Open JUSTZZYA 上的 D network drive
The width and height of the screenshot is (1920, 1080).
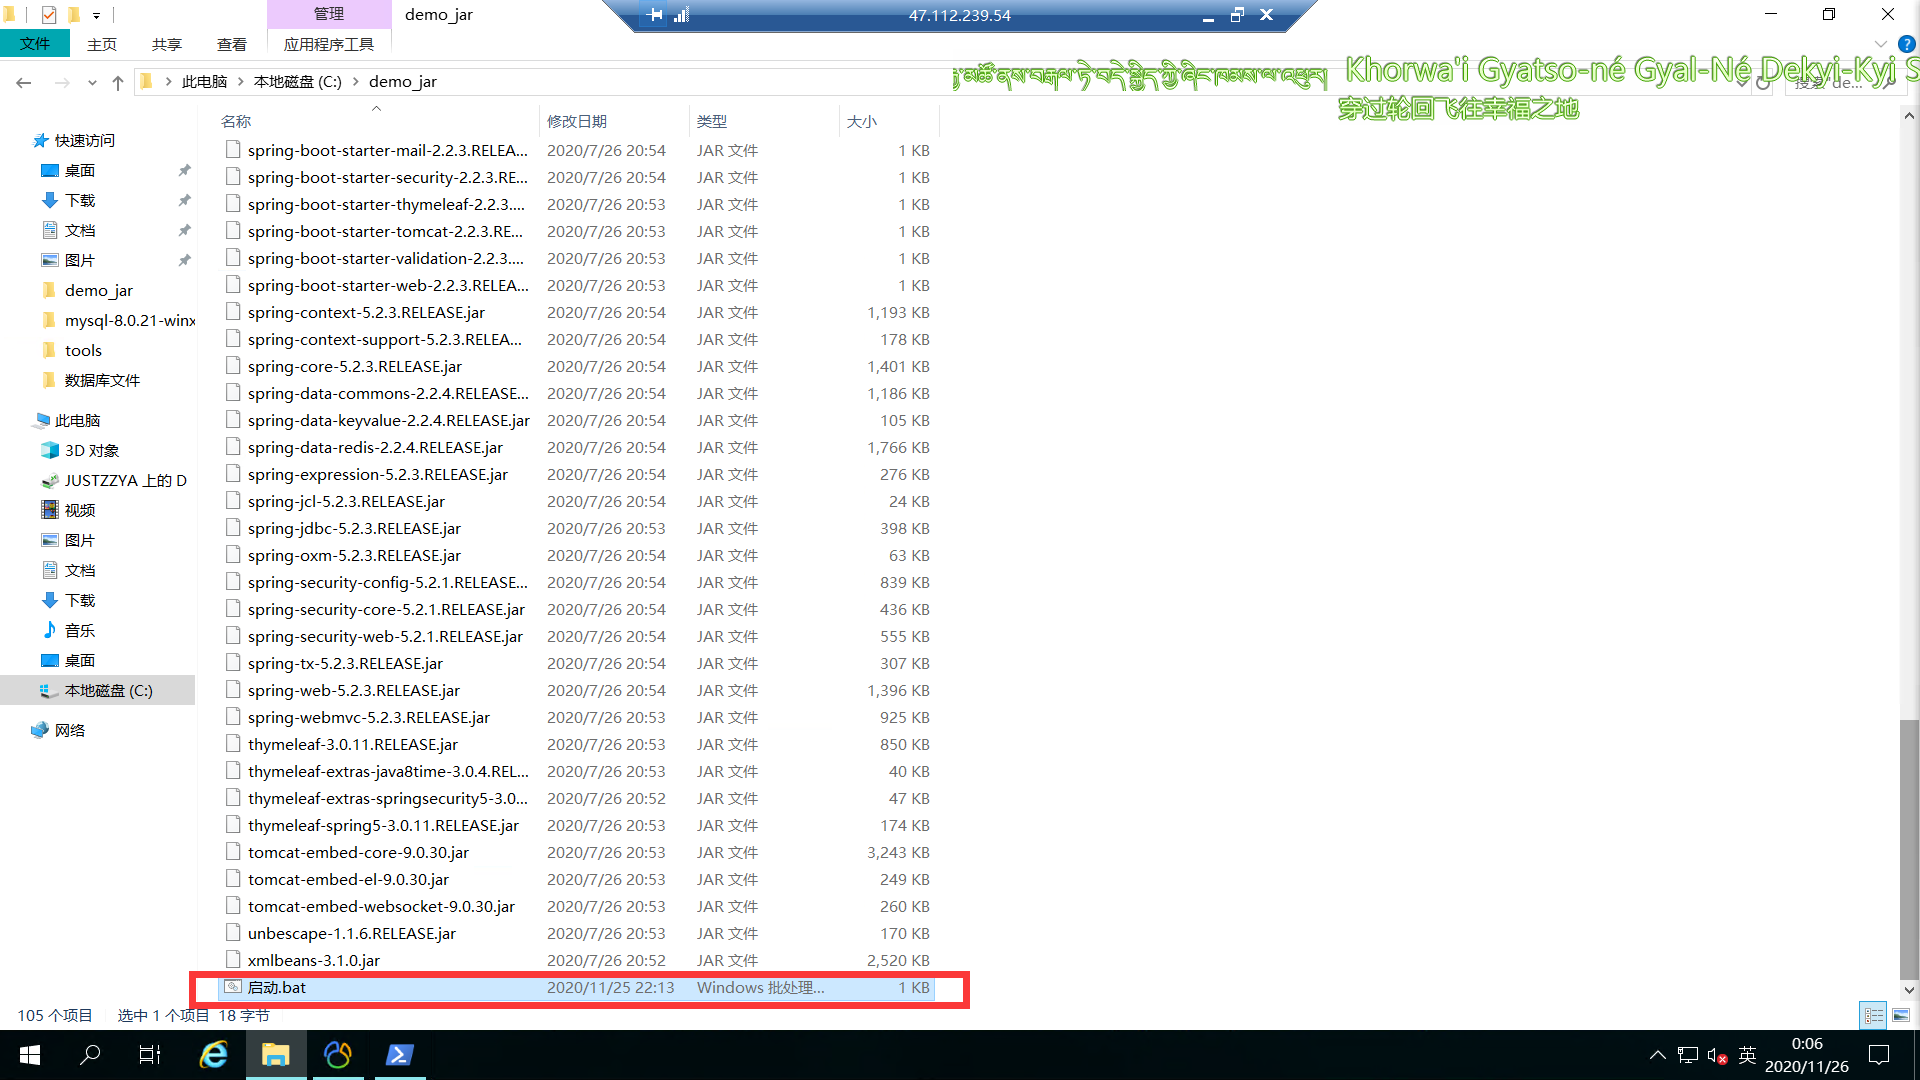pos(125,481)
